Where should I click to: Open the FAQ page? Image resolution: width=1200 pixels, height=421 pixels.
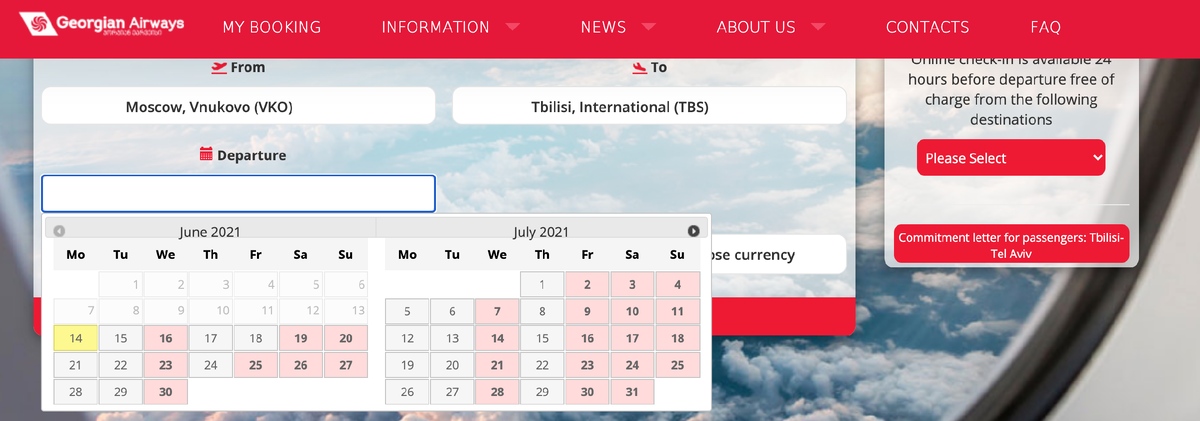pos(1045,27)
